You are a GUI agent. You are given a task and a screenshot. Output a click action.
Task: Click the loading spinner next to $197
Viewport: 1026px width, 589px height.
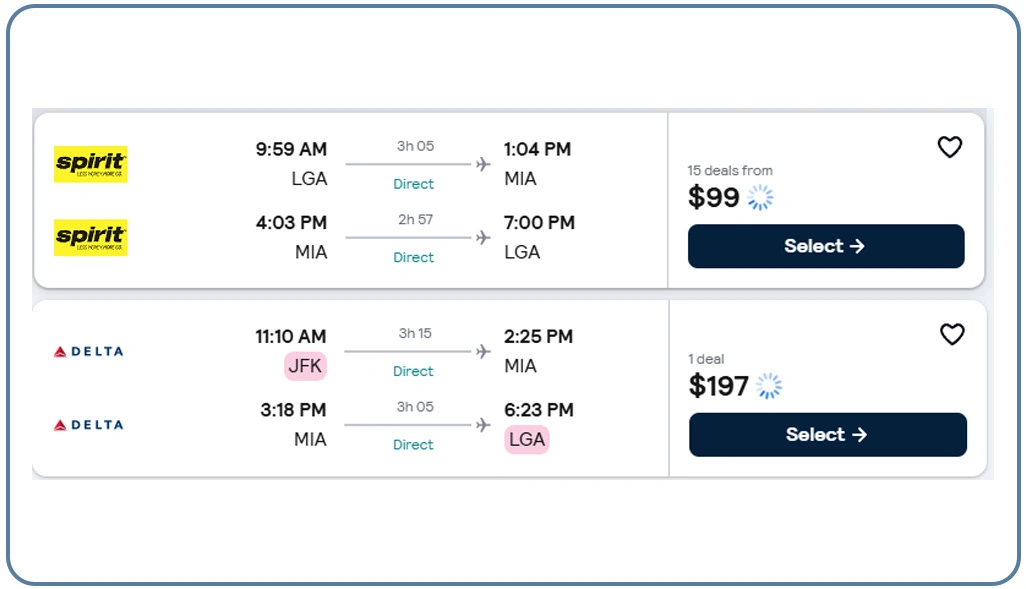point(767,386)
